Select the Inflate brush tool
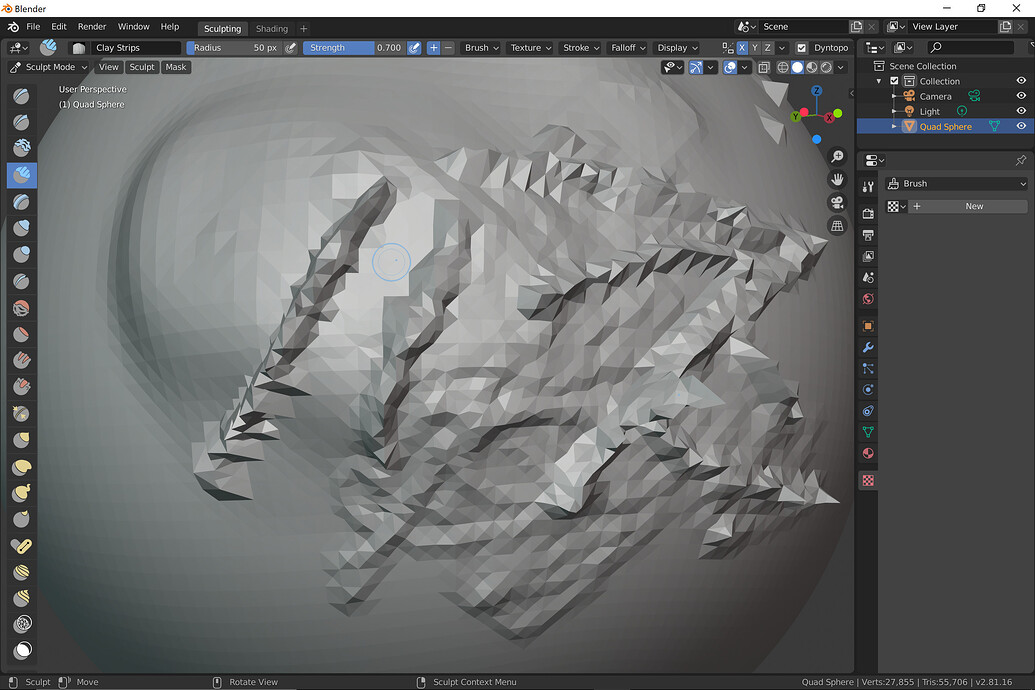 coord(21,227)
